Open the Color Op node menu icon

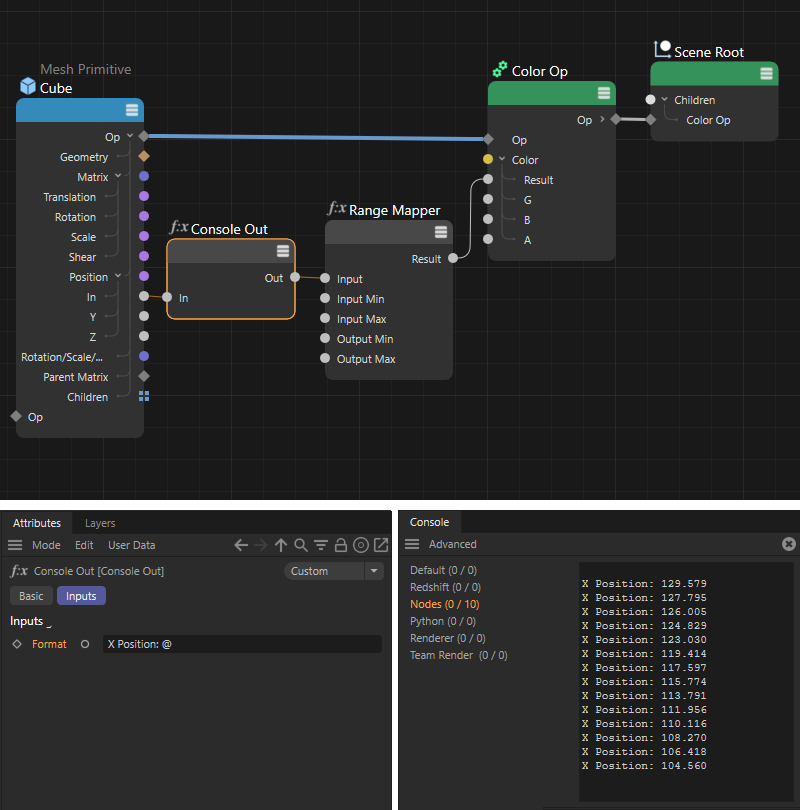tap(604, 93)
